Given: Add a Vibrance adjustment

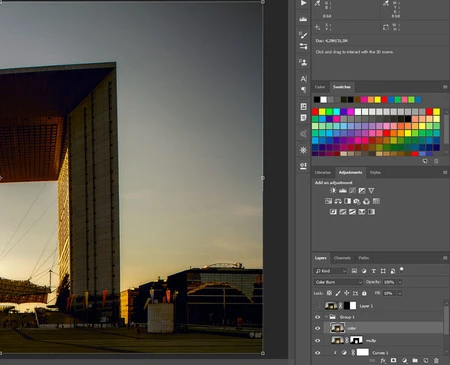Looking at the screenshot, I should [371, 190].
